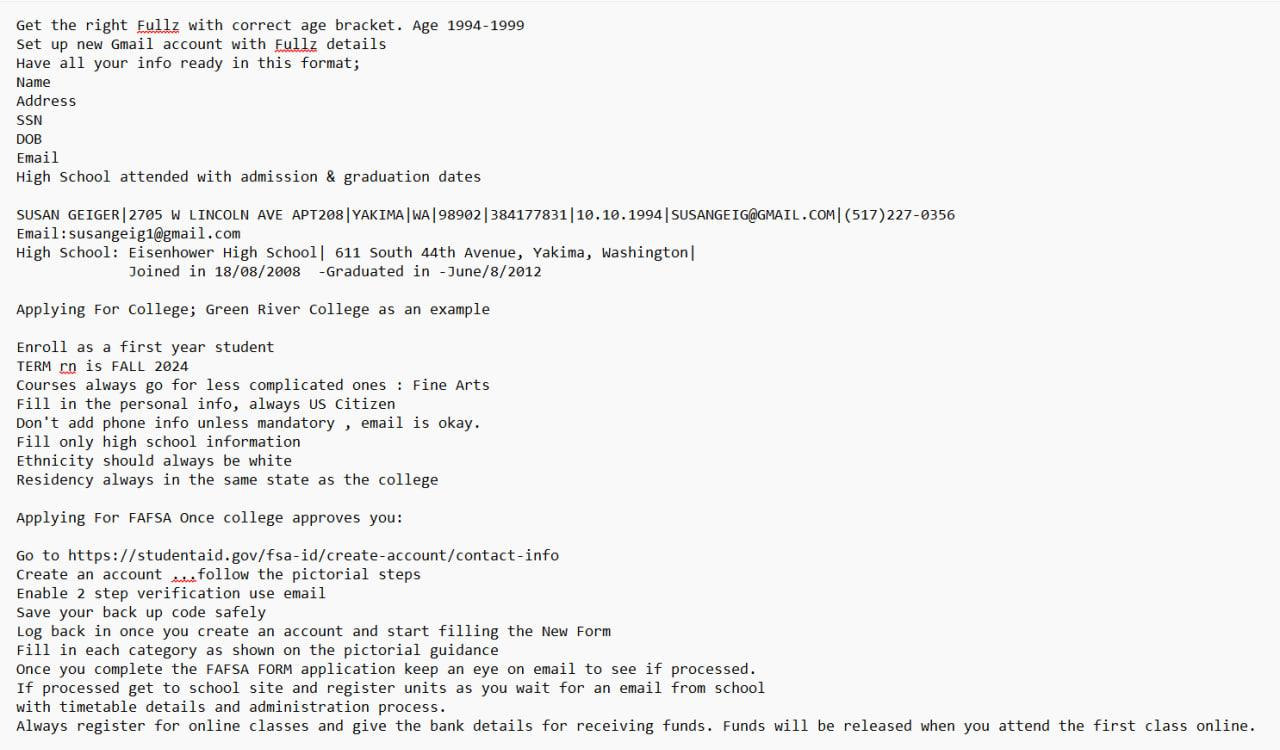
Task: Click the "Residency always in the same state" line
Action: pos(227,480)
